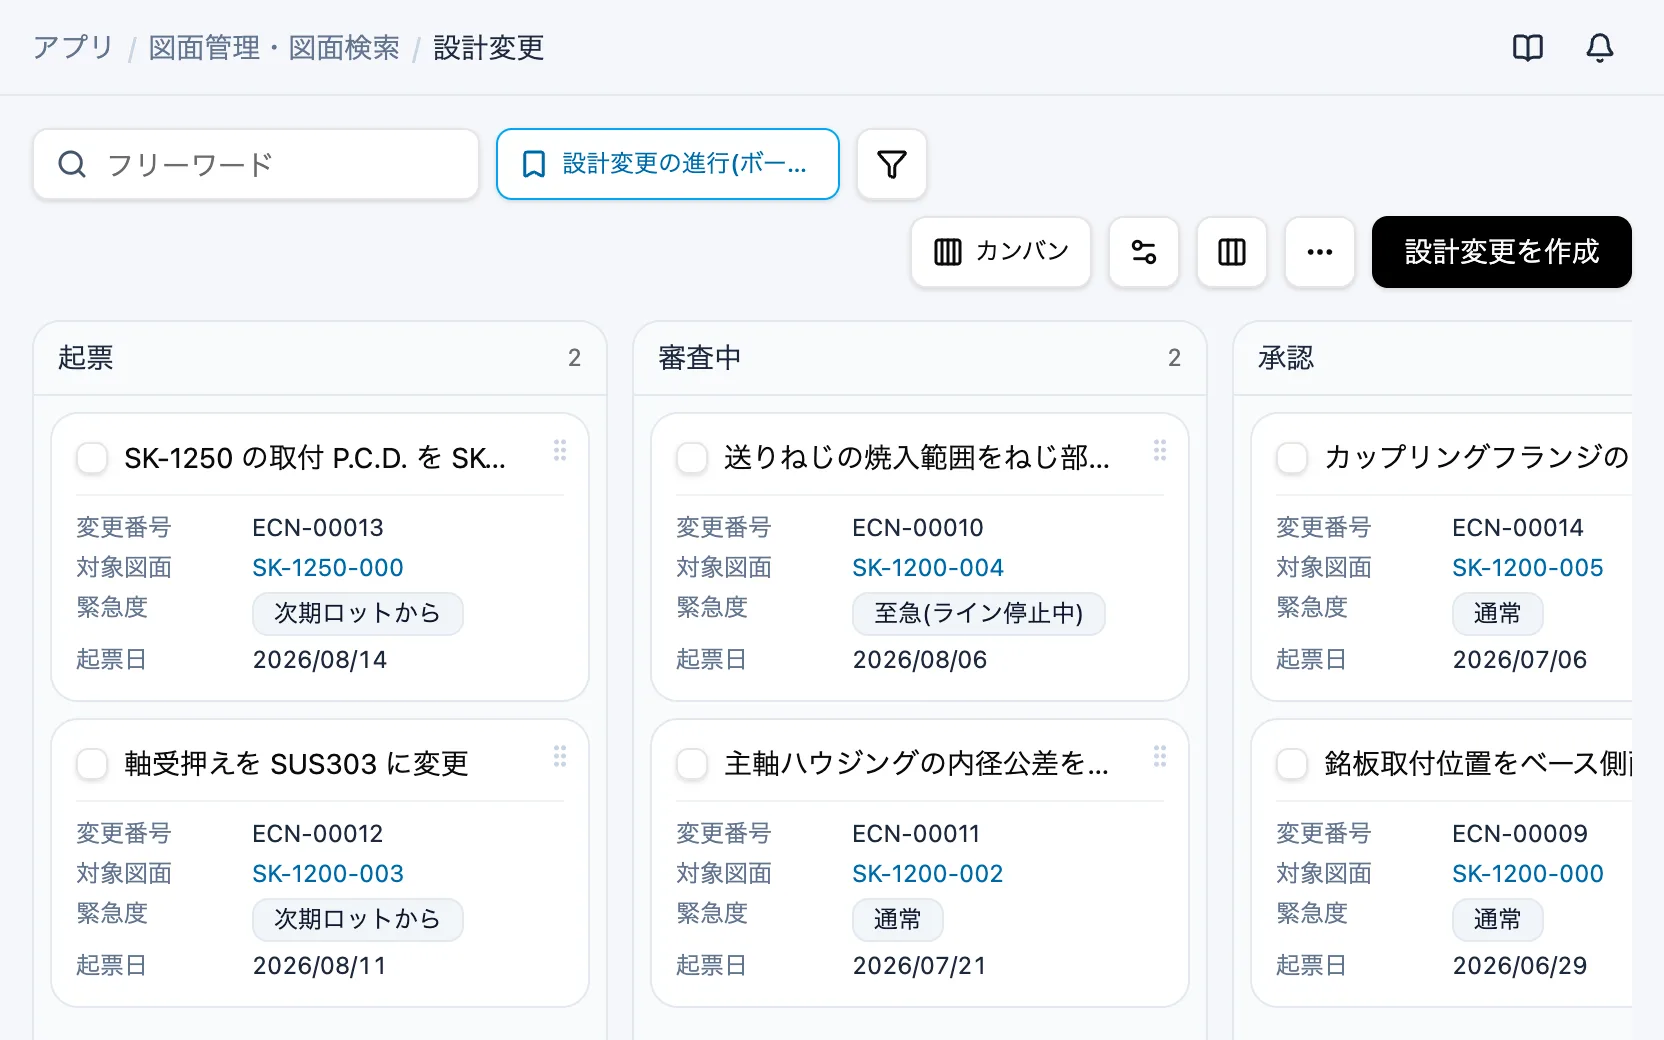Click drag handle on ECN-00012 card
1664x1040 pixels.
click(x=560, y=757)
